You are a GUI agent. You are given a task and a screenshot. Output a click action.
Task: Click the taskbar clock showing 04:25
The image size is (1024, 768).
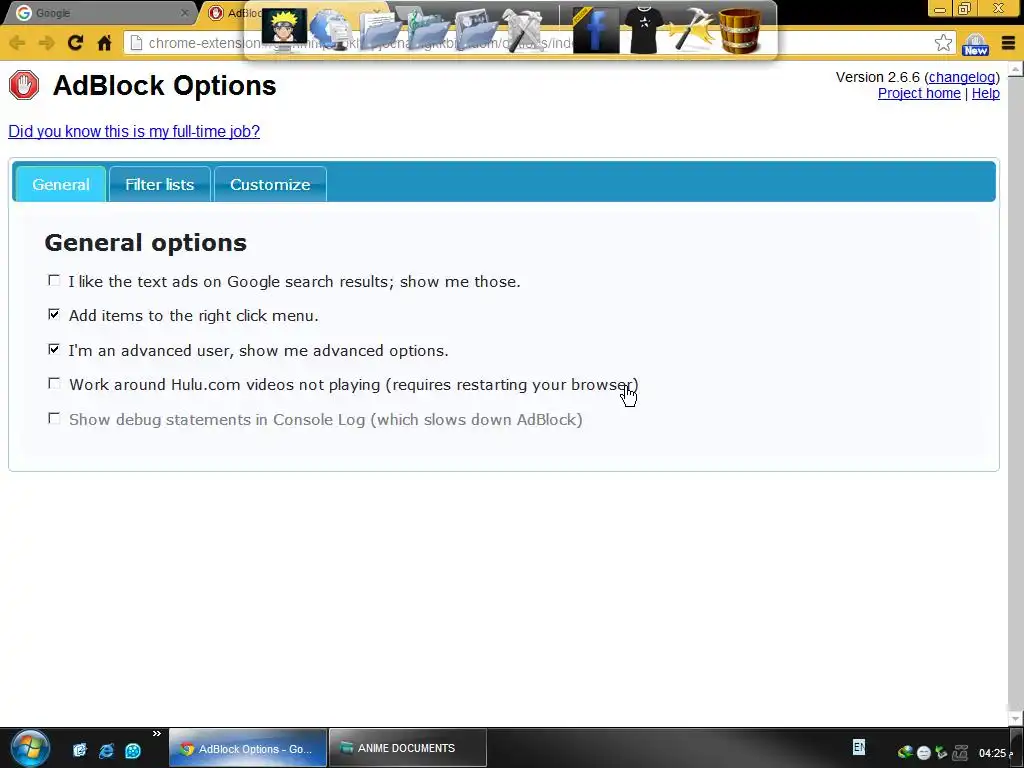992,753
